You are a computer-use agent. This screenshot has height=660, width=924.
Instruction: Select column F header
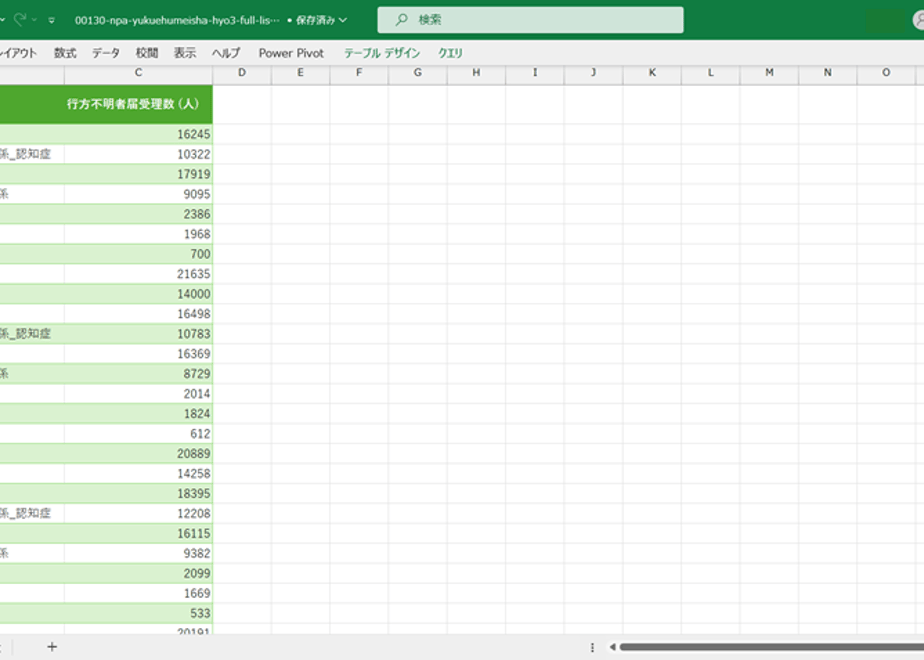pyautogui.click(x=359, y=72)
